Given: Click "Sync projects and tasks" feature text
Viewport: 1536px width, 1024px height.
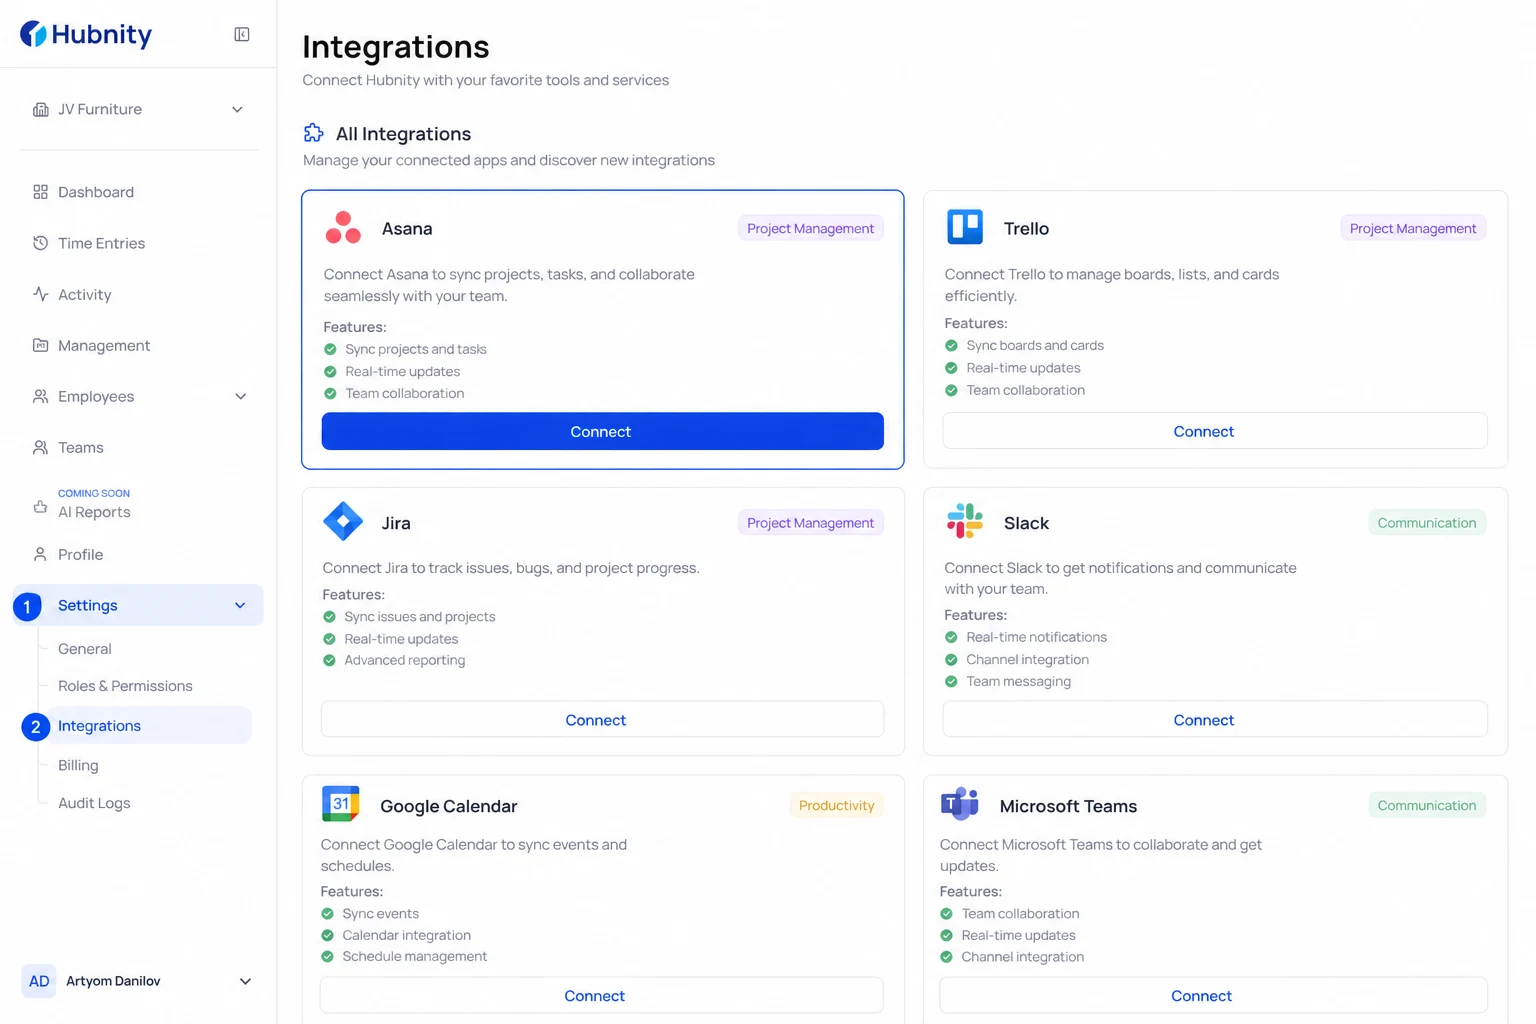Looking at the screenshot, I should (416, 349).
